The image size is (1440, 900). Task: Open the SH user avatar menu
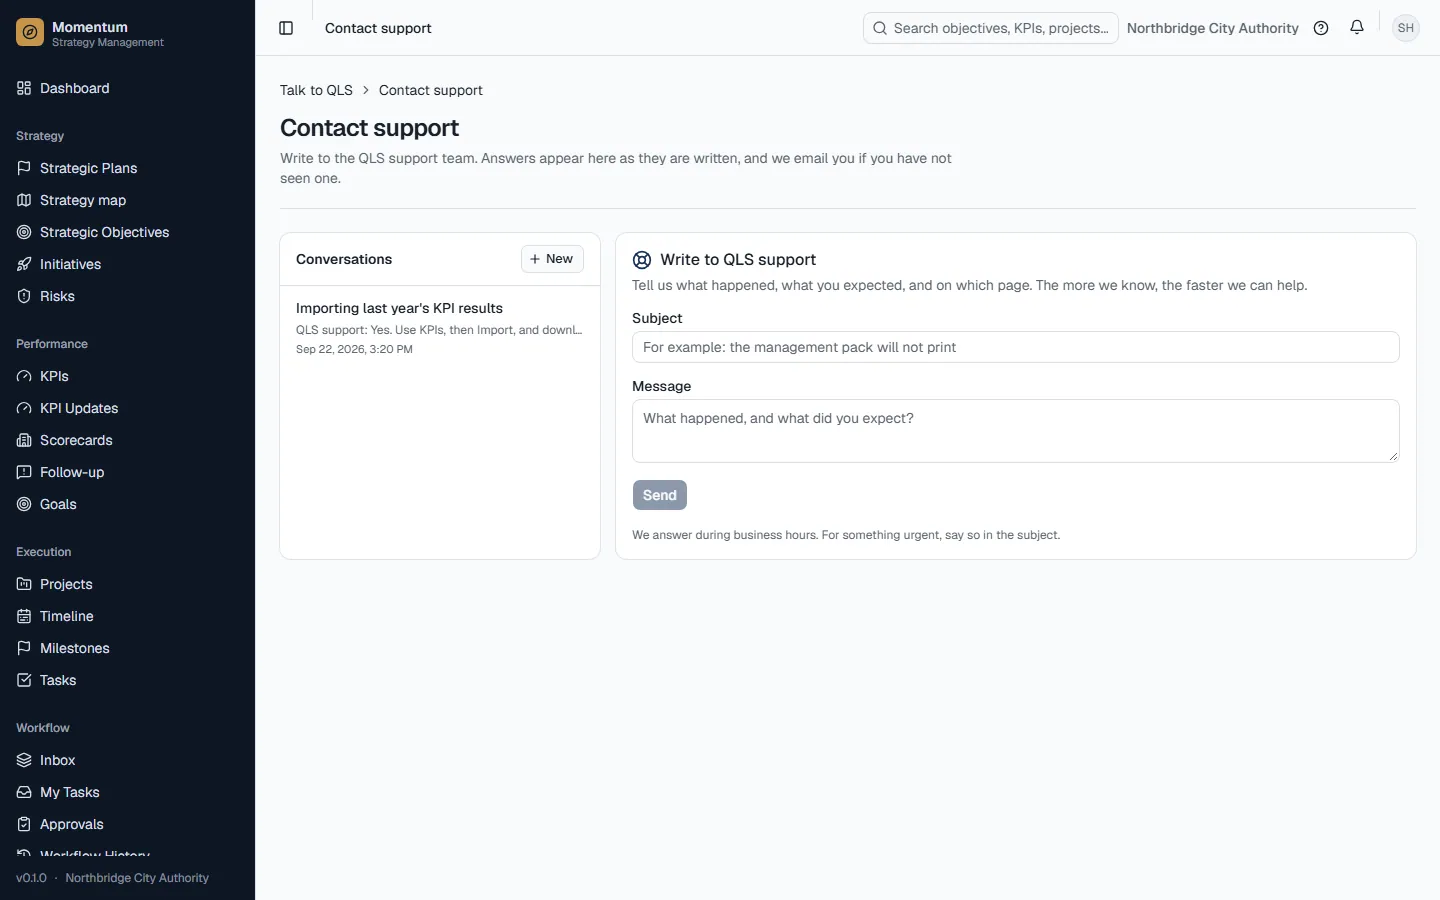(x=1406, y=28)
